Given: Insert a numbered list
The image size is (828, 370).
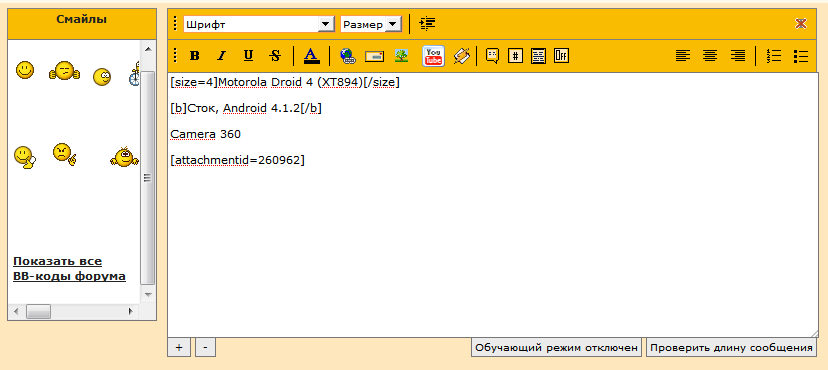Looking at the screenshot, I should tap(774, 55).
